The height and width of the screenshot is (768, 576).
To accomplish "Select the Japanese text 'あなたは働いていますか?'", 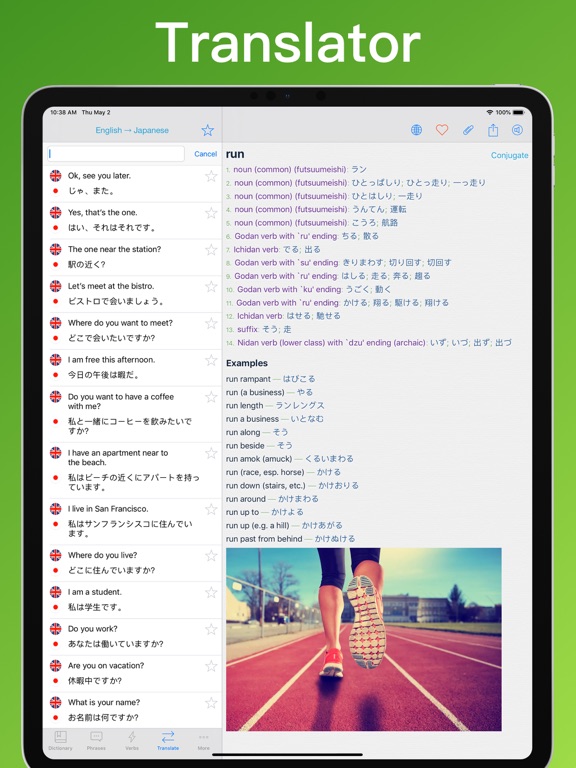I will 116,644.
